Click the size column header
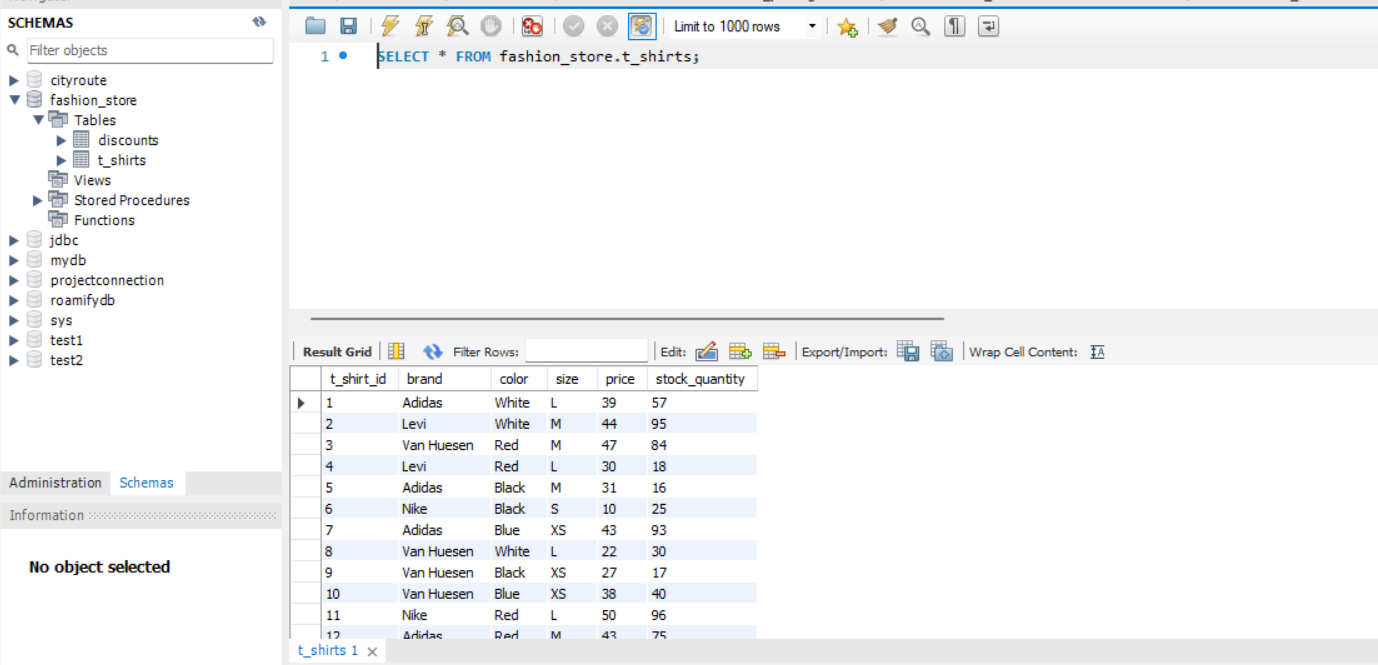 572,379
